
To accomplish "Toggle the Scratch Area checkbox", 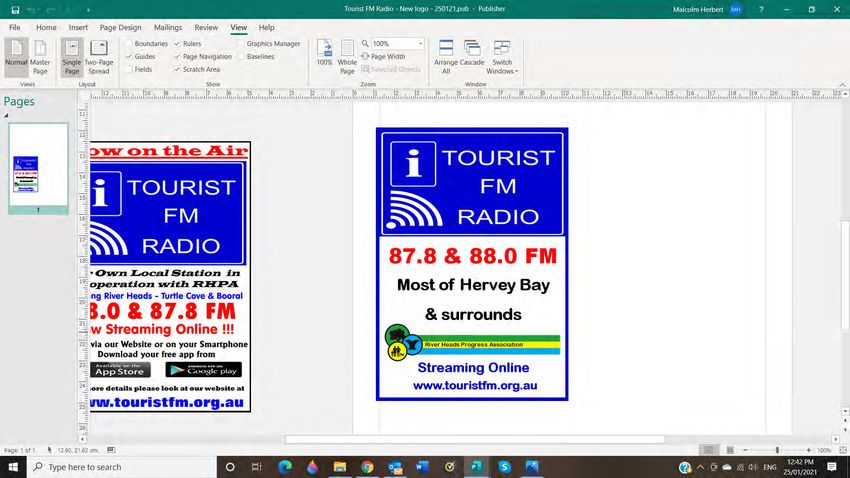I will click(x=177, y=69).
